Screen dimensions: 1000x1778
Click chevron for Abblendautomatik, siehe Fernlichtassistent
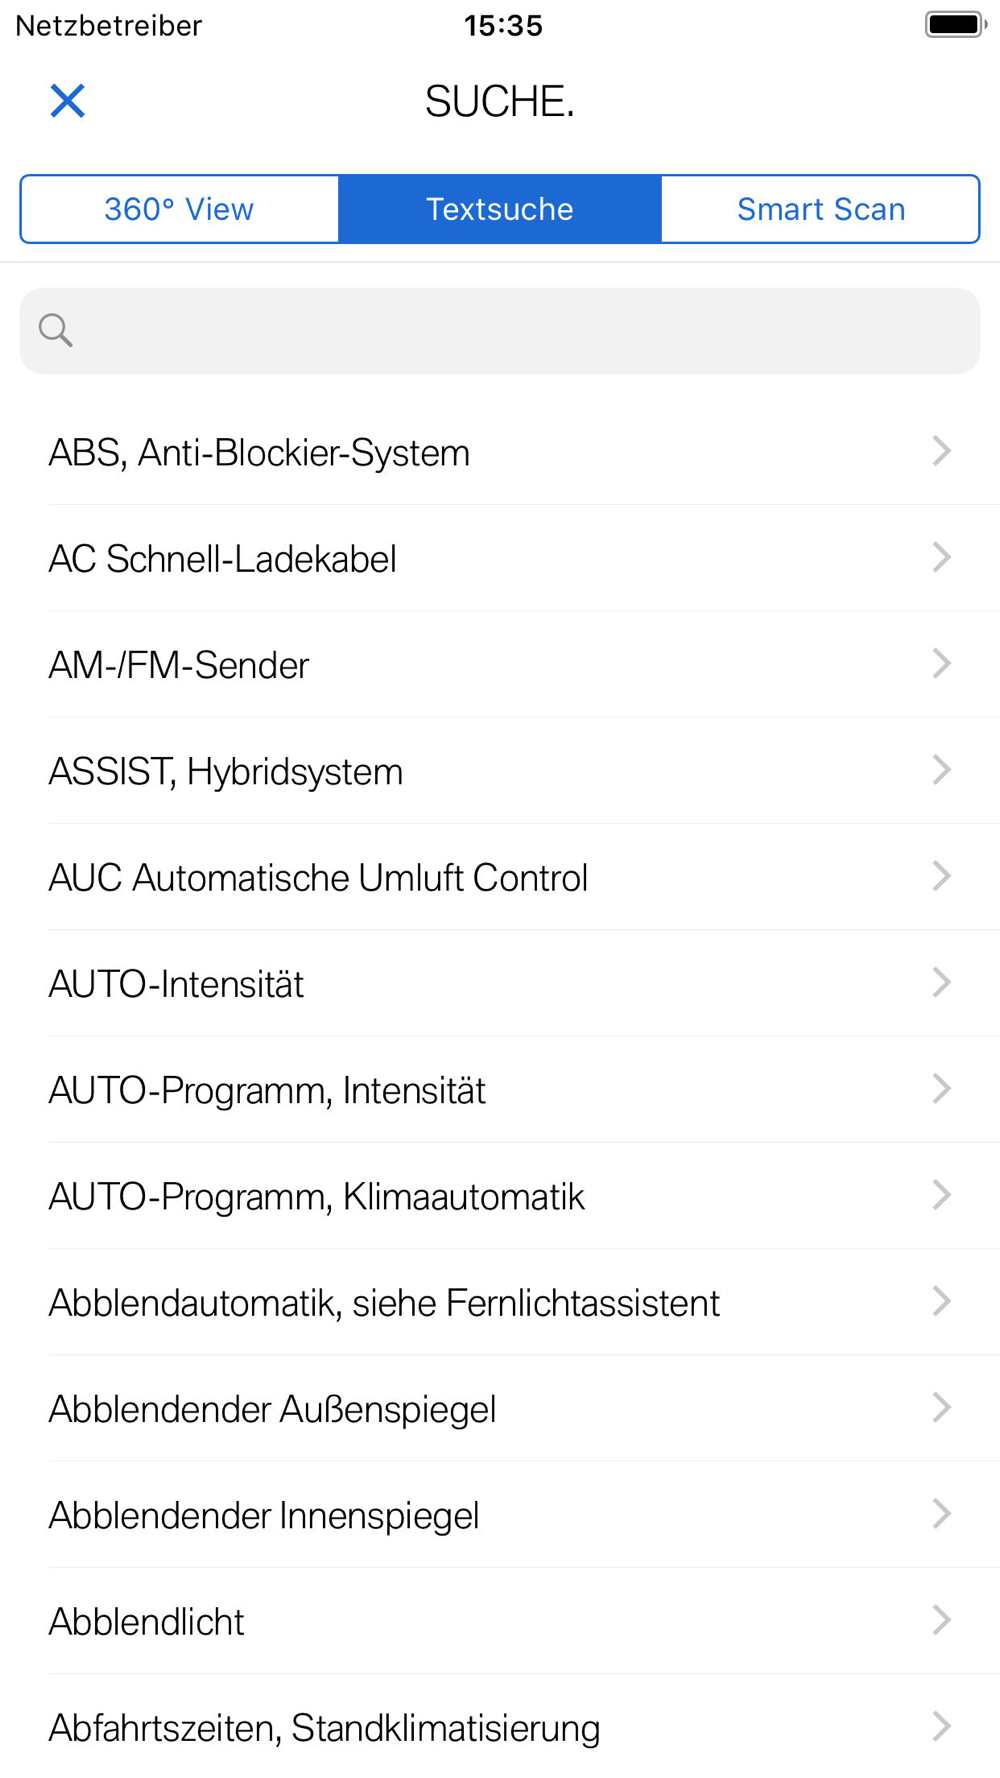[941, 1302]
